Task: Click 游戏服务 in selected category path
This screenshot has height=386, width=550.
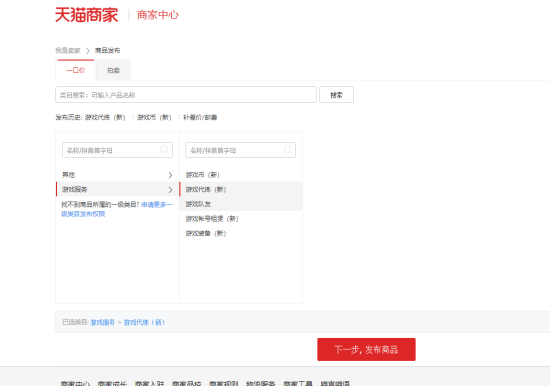Action: [x=102, y=322]
